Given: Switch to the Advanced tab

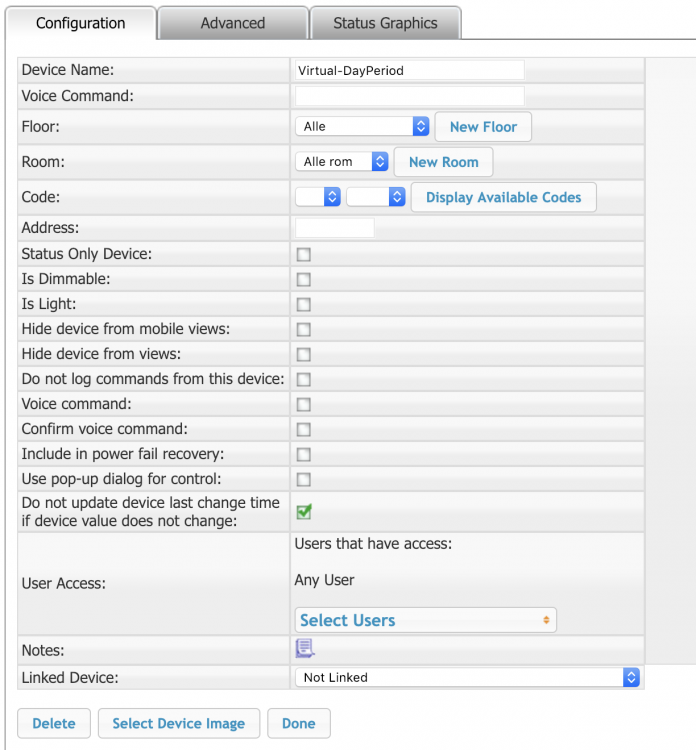Looking at the screenshot, I should click(x=232, y=23).
